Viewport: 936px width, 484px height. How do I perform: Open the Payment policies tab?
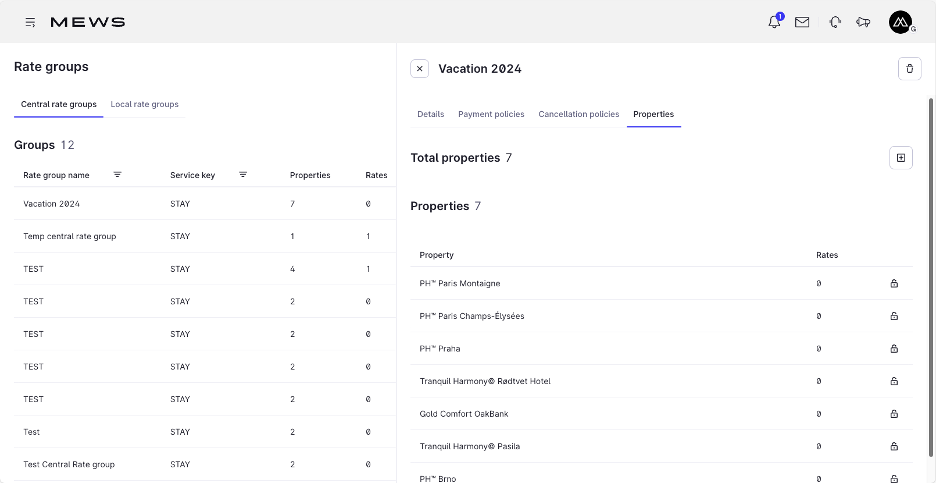(491, 114)
